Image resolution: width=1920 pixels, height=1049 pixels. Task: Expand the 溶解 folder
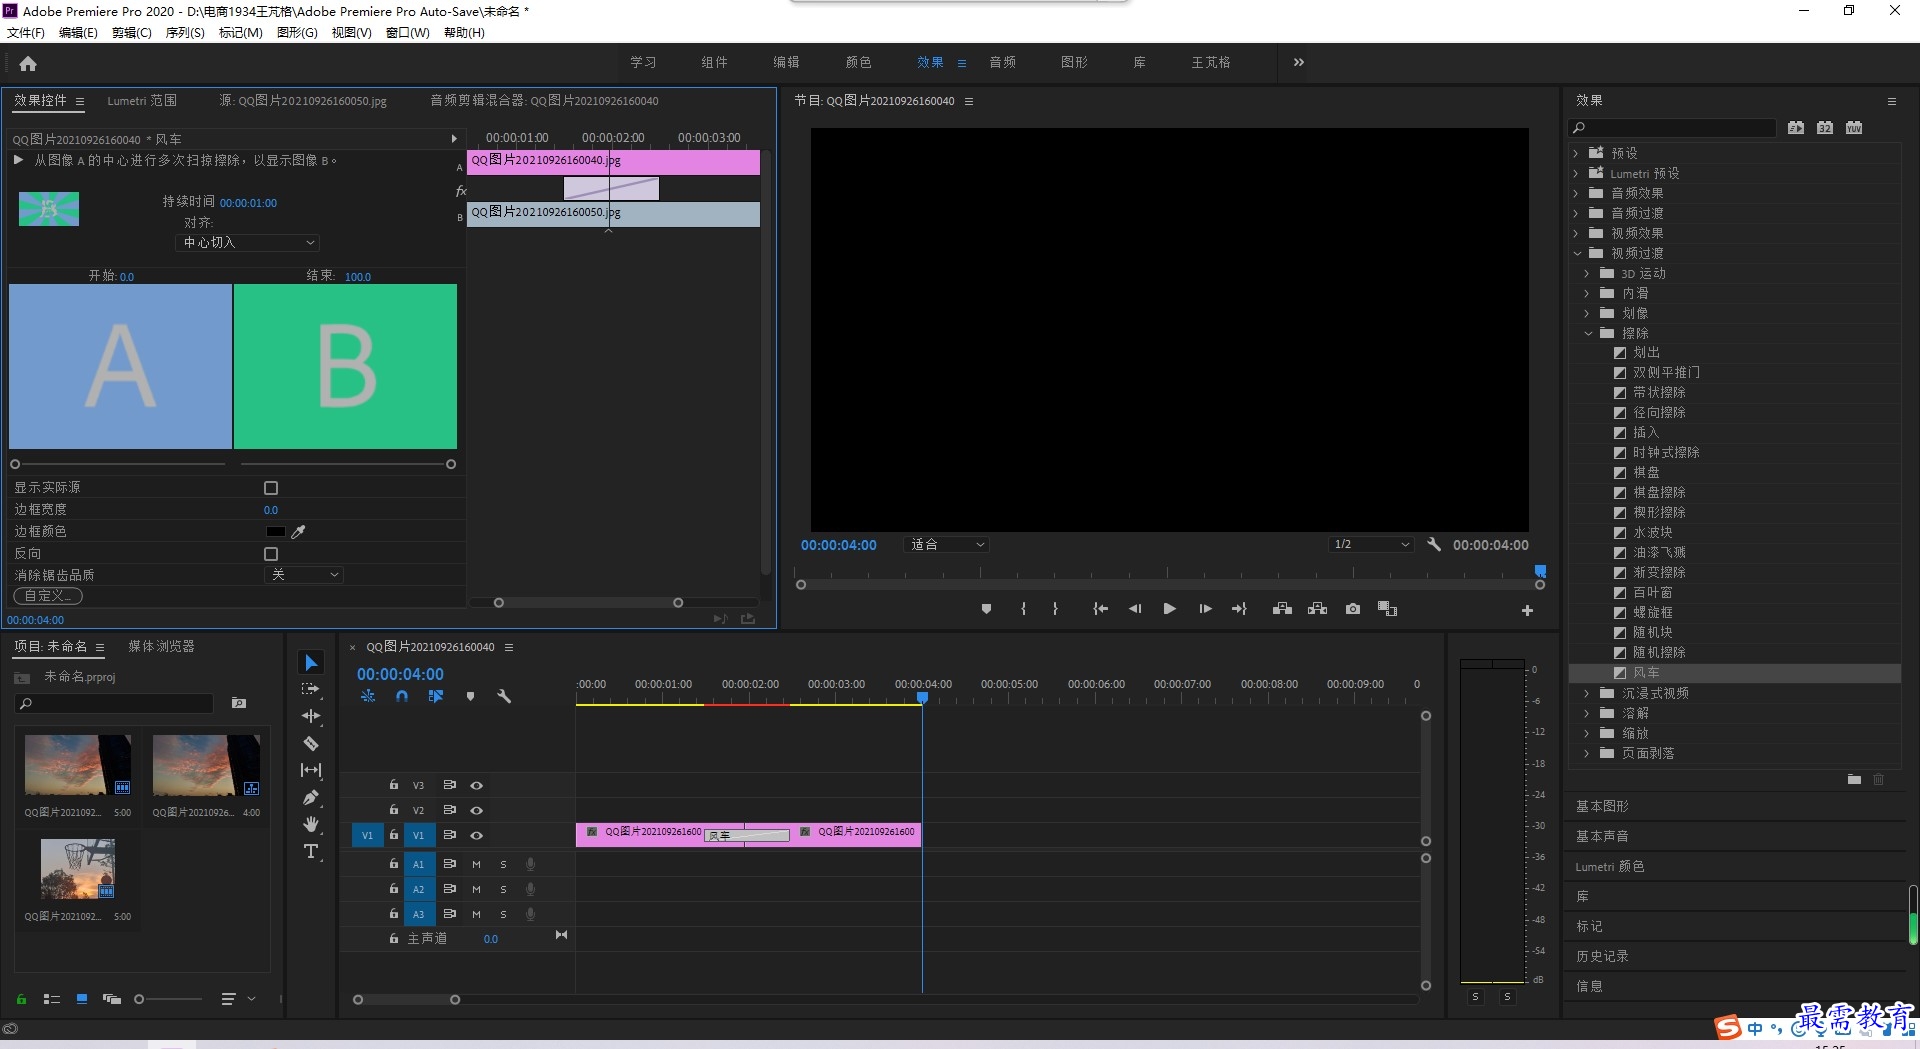(1587, 713)
